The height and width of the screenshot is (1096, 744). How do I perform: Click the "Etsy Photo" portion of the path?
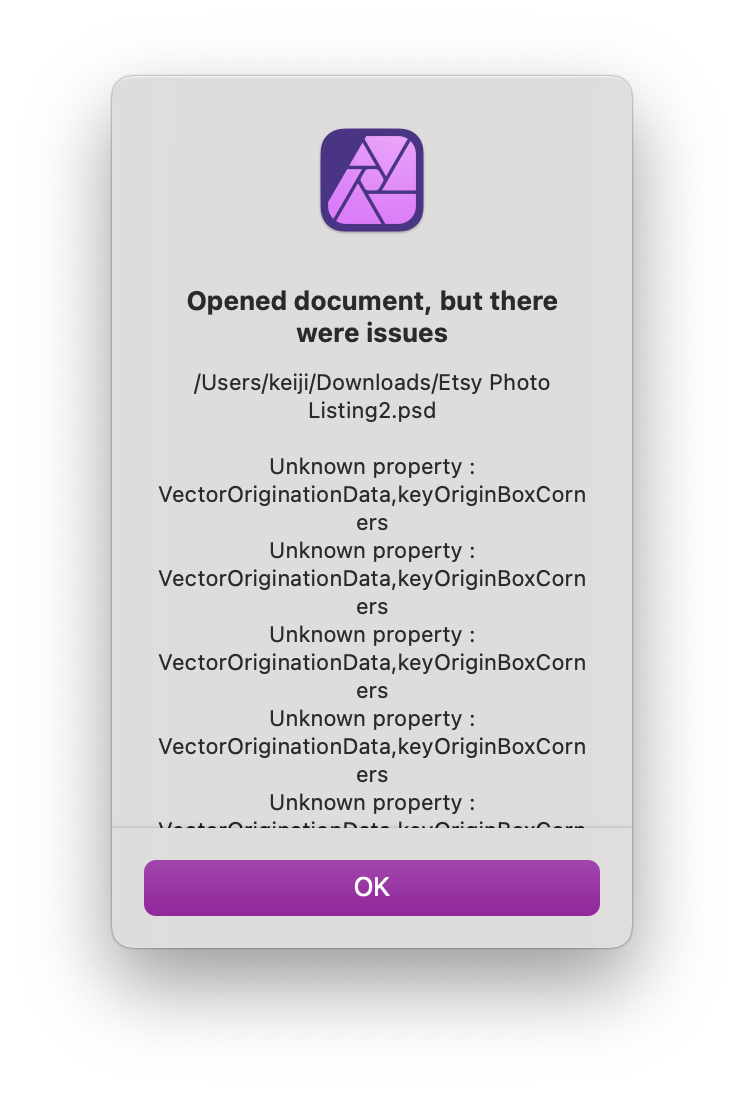498,383
